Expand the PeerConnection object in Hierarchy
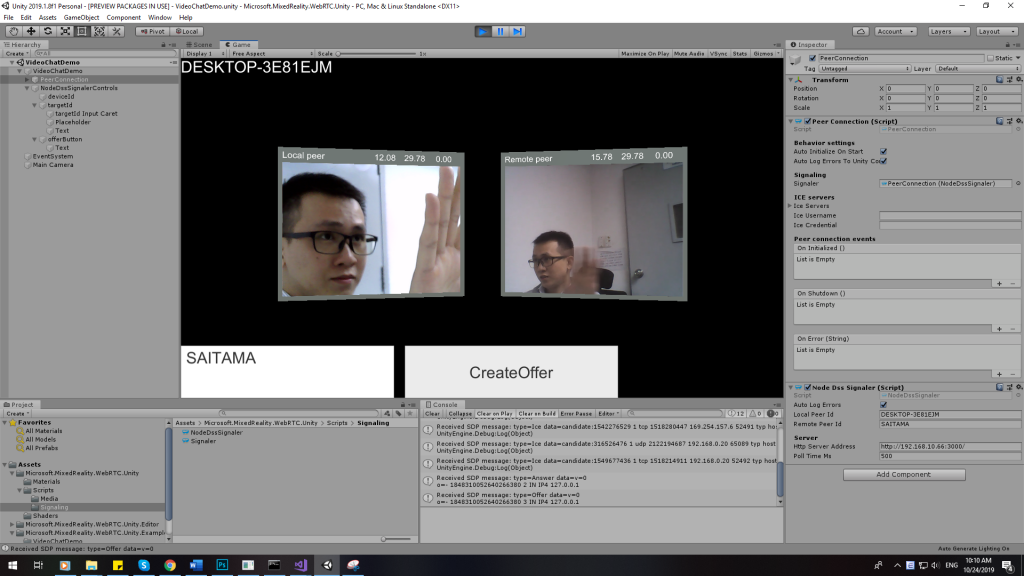1024x576 pixels. click(x=27, y=80)
